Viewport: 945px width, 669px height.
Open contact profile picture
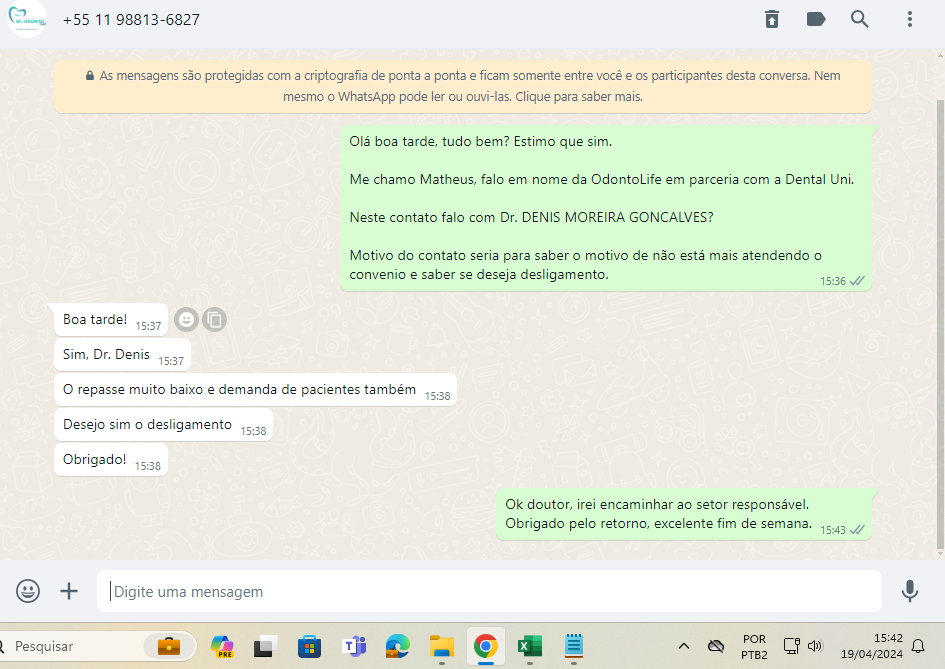(x=27, y=19)
